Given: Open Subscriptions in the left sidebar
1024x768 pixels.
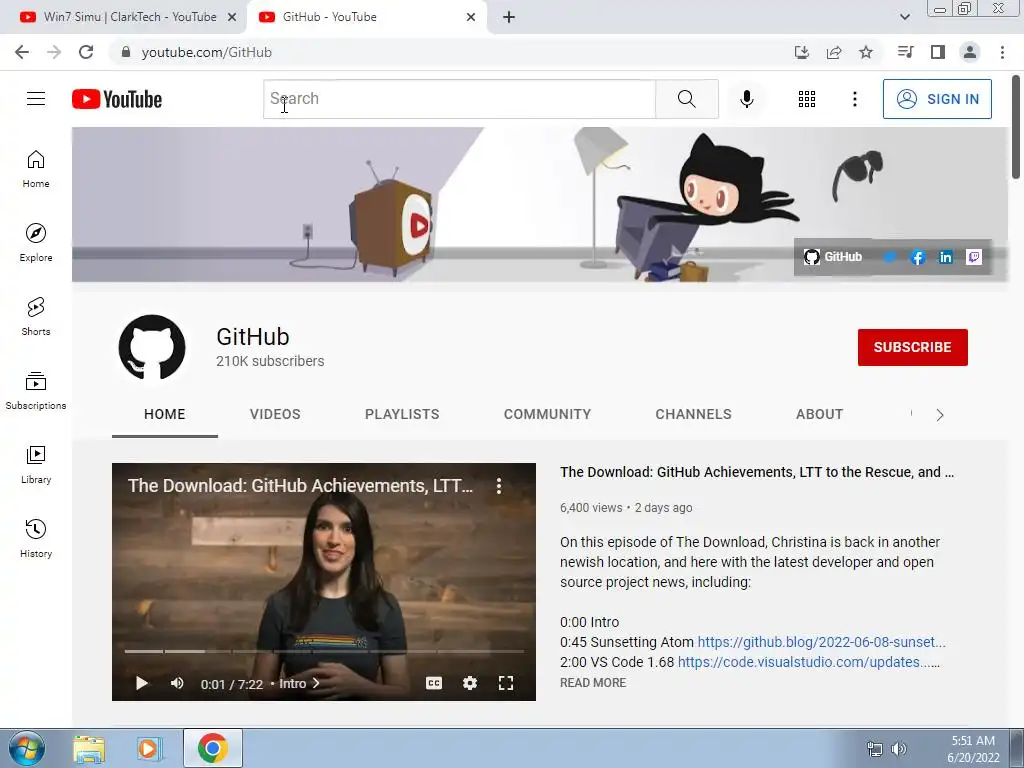Looking at the screenshot, I should tap(36, 391).
